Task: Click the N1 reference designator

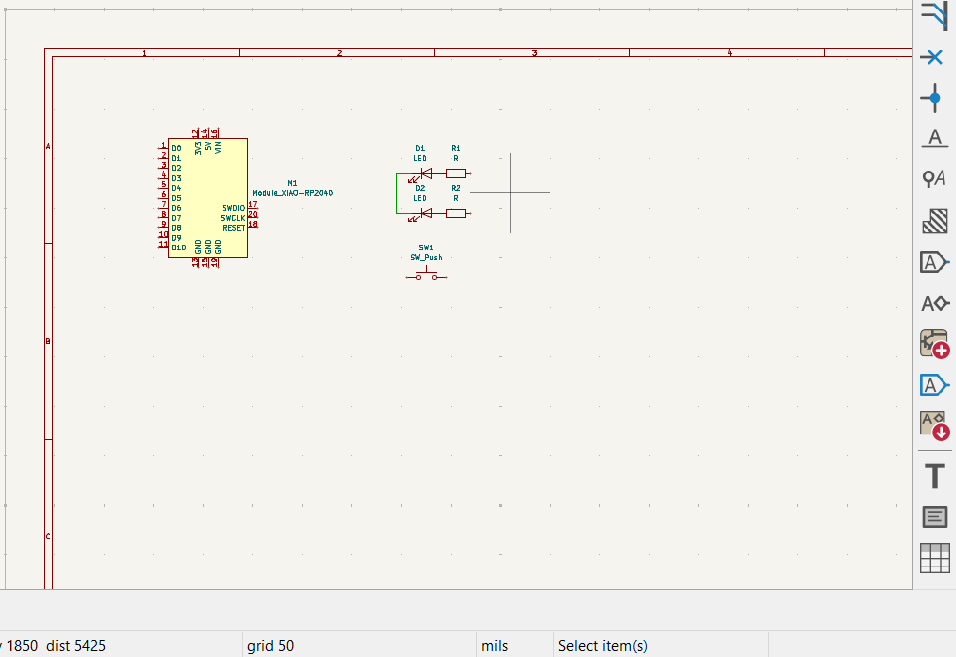Action: (293, 183)
